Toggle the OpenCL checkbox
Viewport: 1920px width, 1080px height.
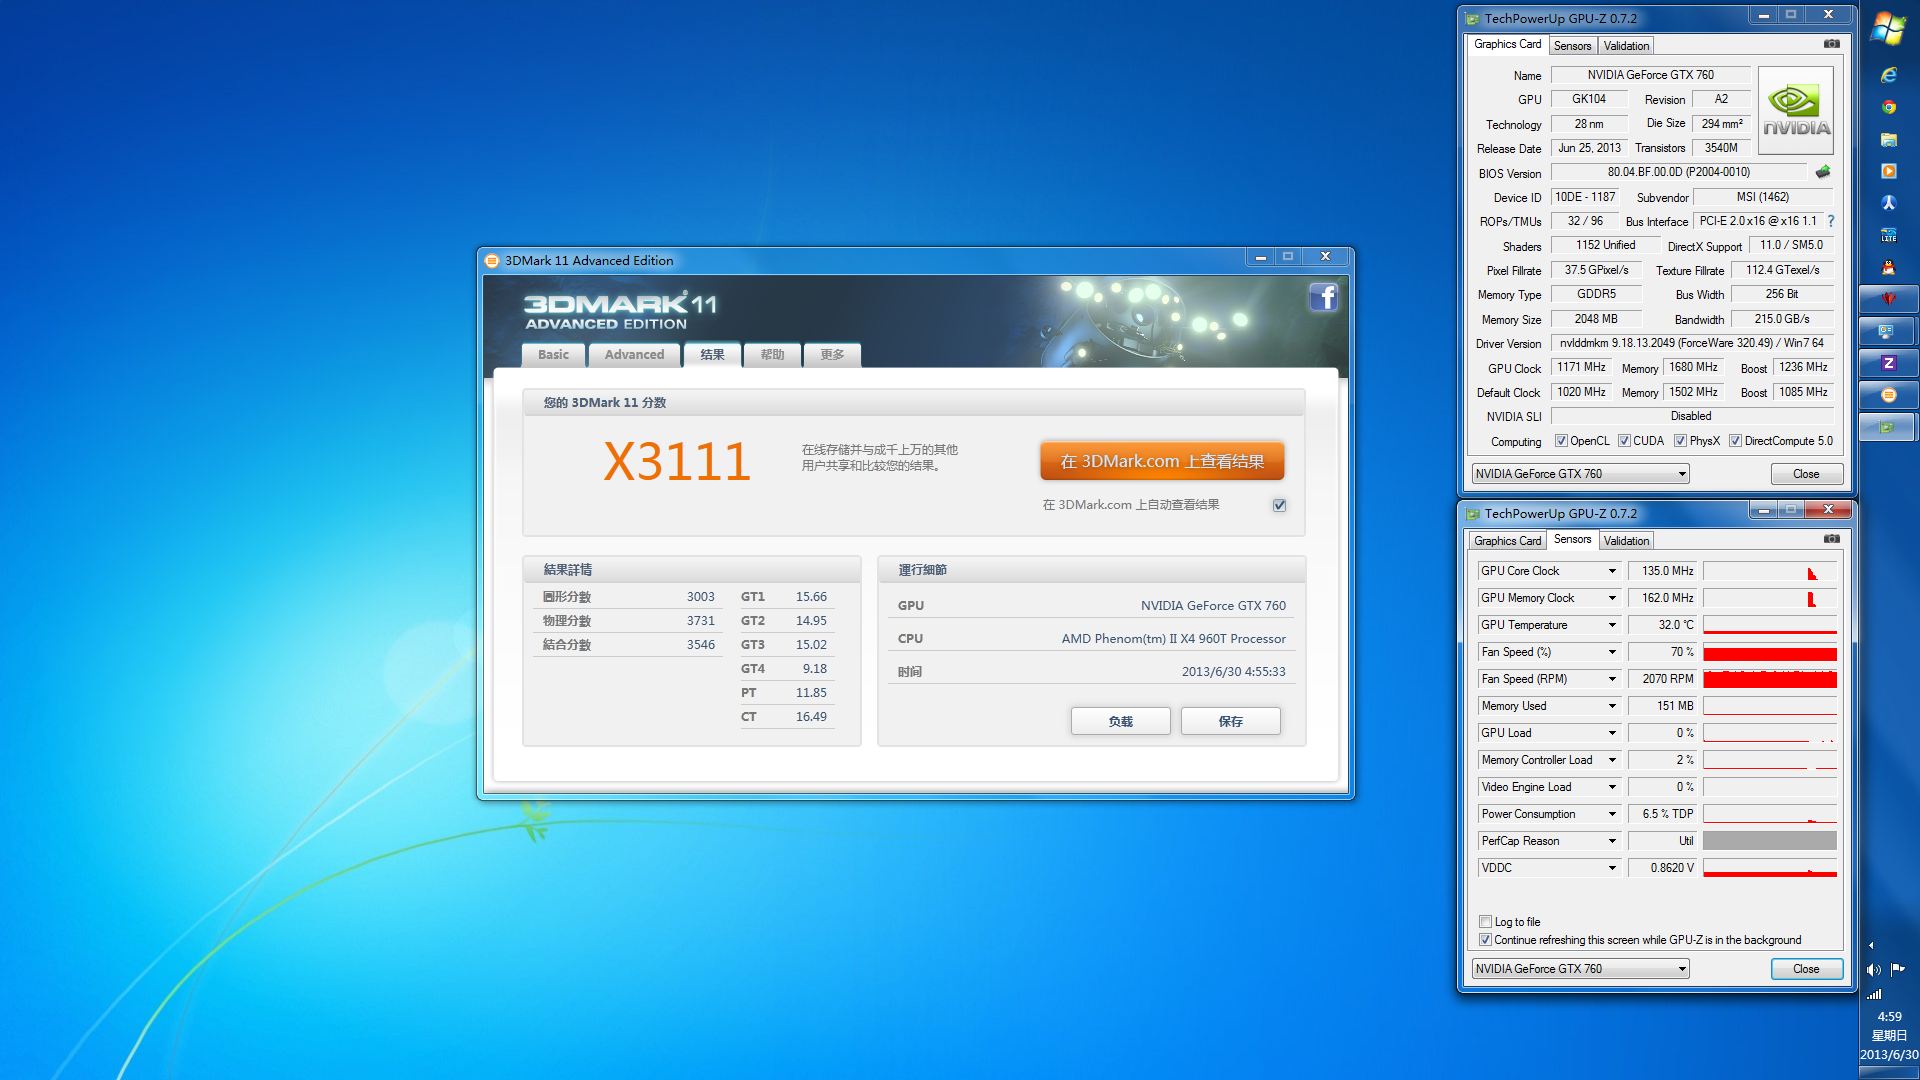(1561, 441)
